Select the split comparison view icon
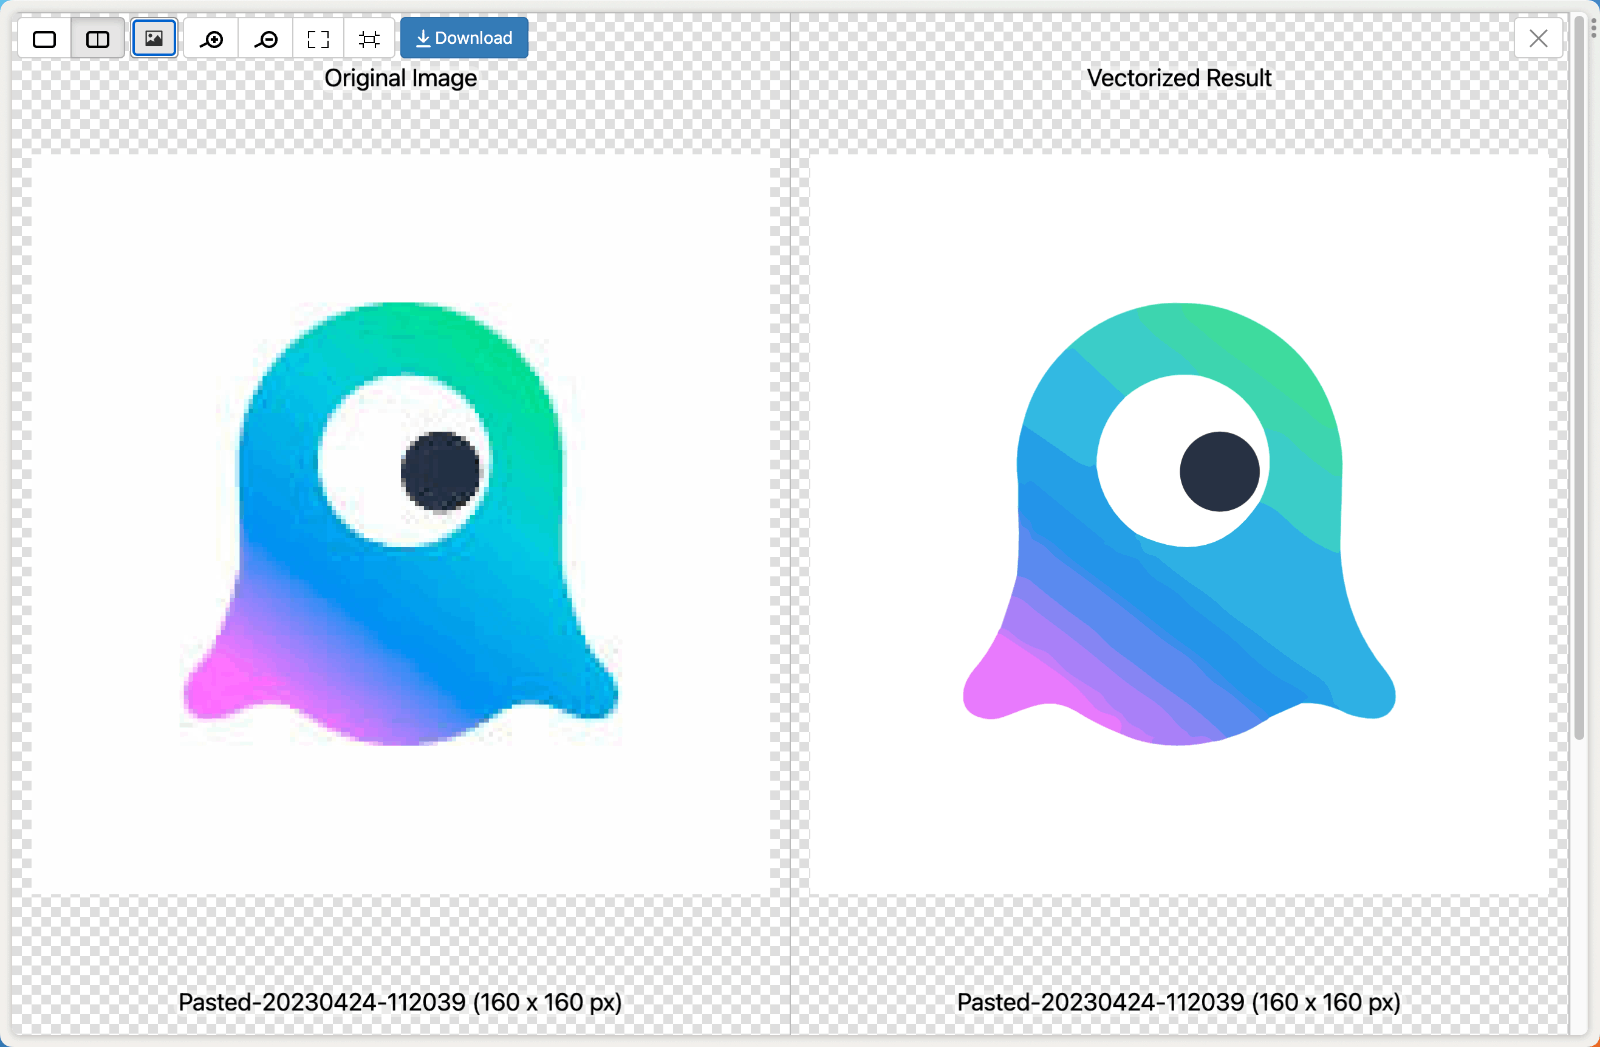The width and height of the screenshot is (1600, 1047). [x=98, y=38]
